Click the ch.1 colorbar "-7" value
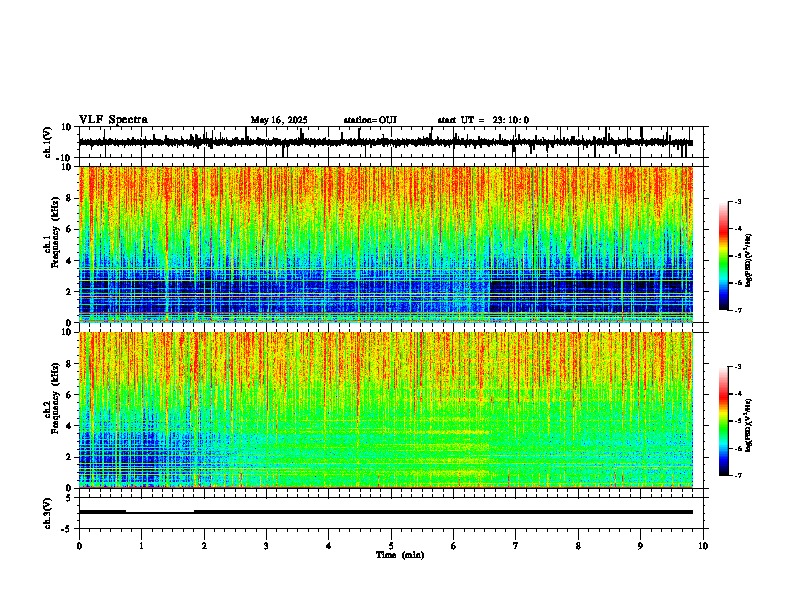 (x=737, y=310)
